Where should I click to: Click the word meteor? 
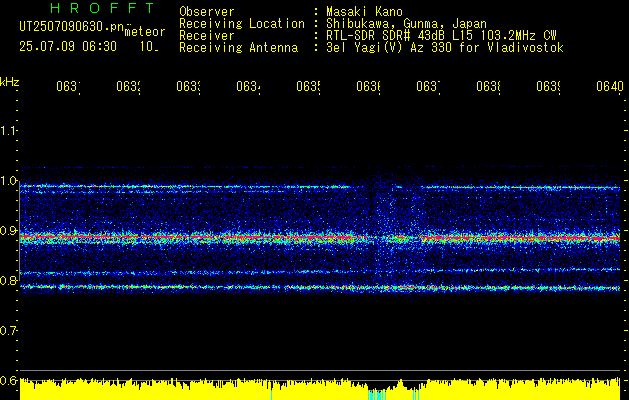click(x=145, y=32)
